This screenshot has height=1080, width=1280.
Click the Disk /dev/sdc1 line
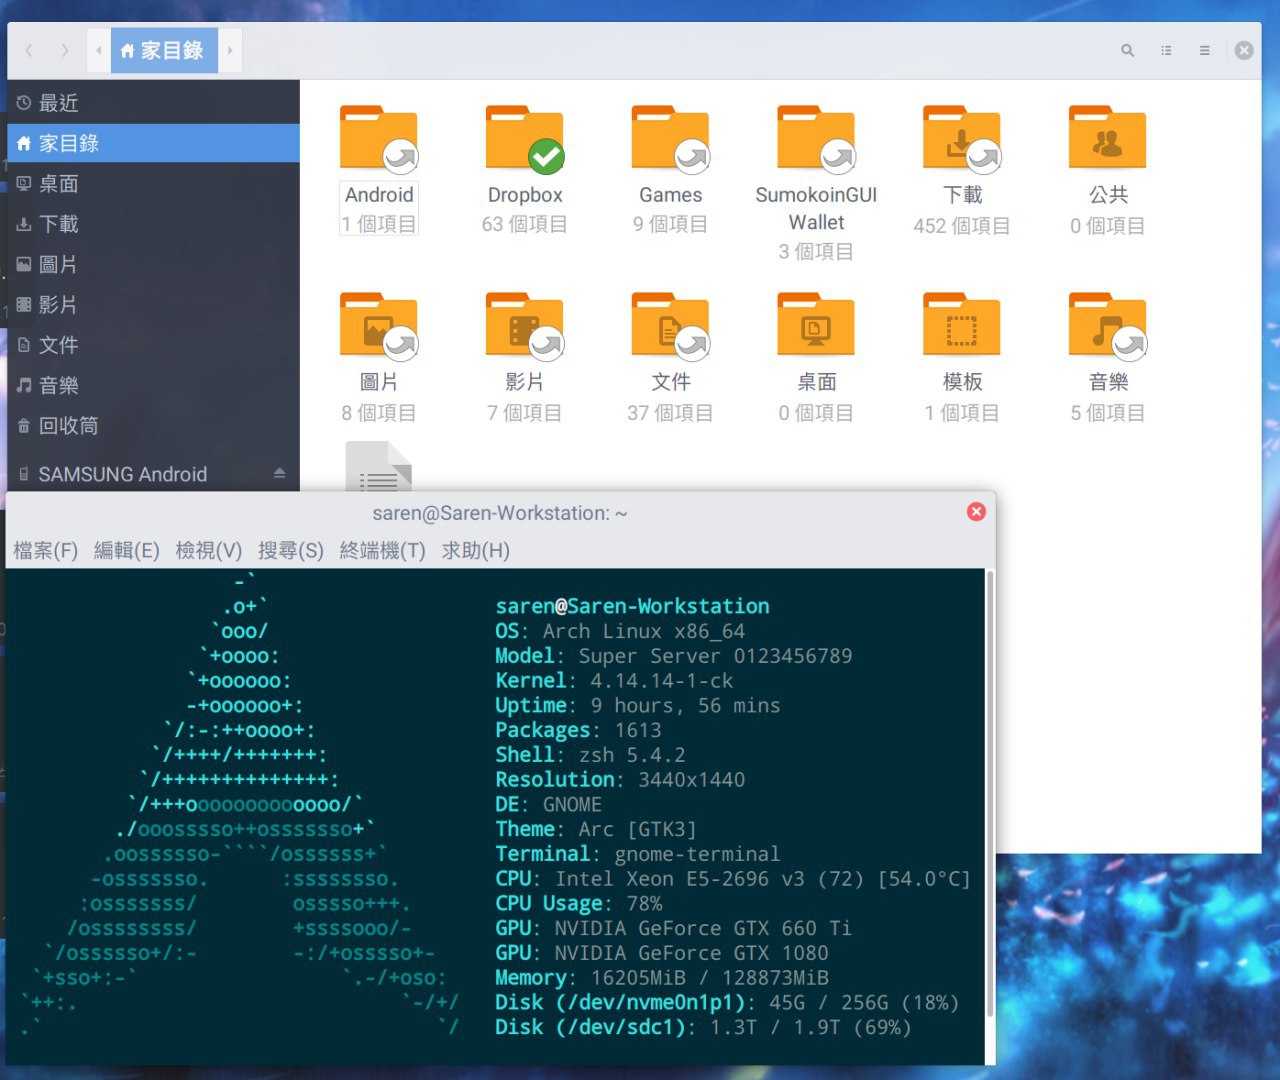[x=703, y=1027]
